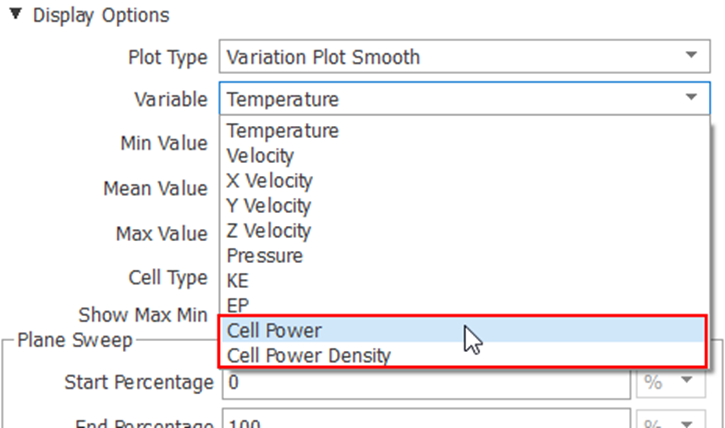
Task: Choose Velocity in the dropdown list
Action: click(261, 156)
